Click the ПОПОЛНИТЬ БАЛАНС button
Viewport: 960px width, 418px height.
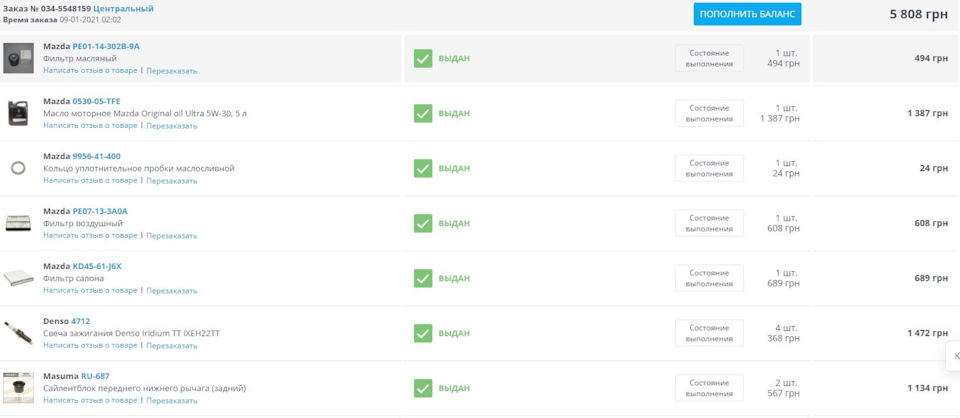click(747, 14)
